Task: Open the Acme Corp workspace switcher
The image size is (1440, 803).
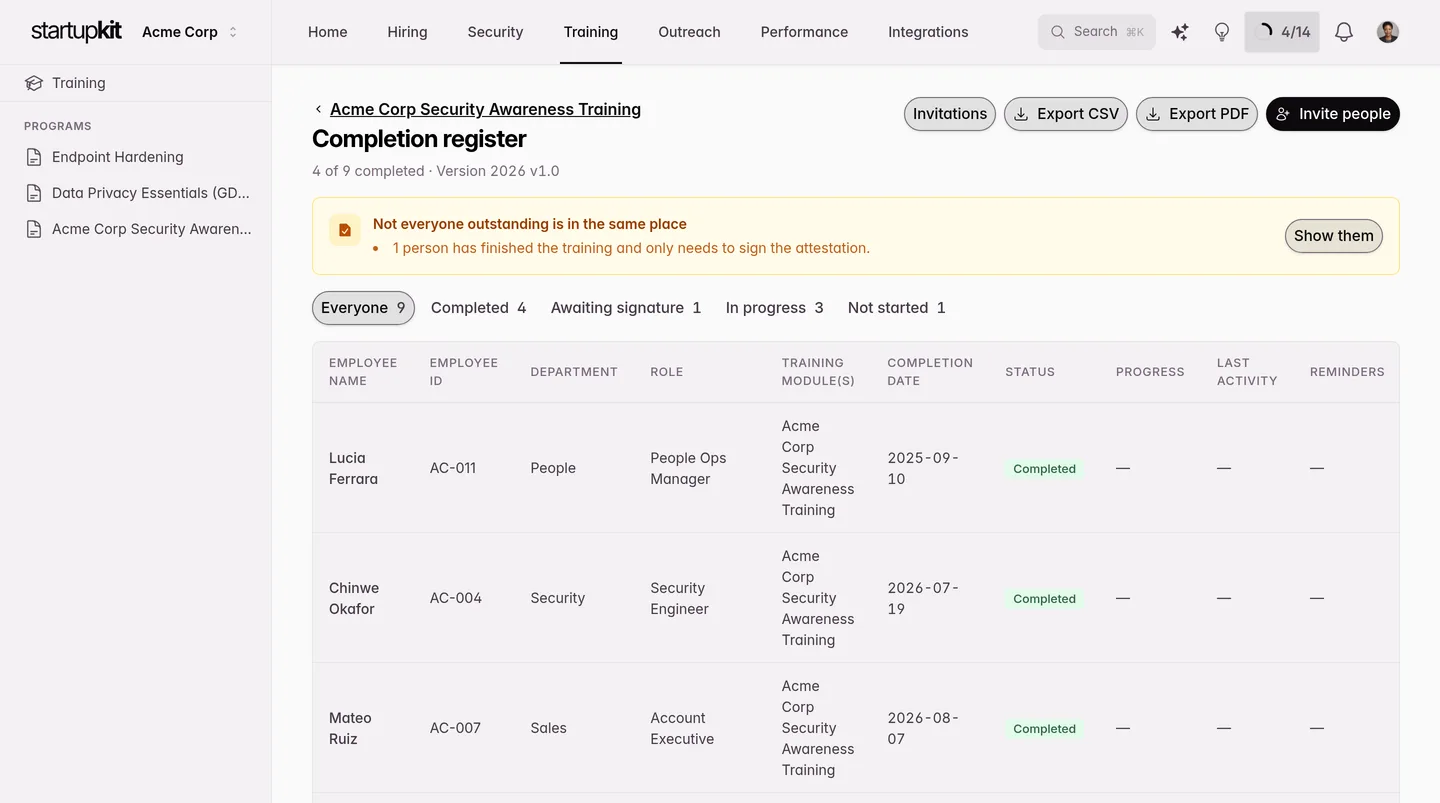Action: (190, 32)
